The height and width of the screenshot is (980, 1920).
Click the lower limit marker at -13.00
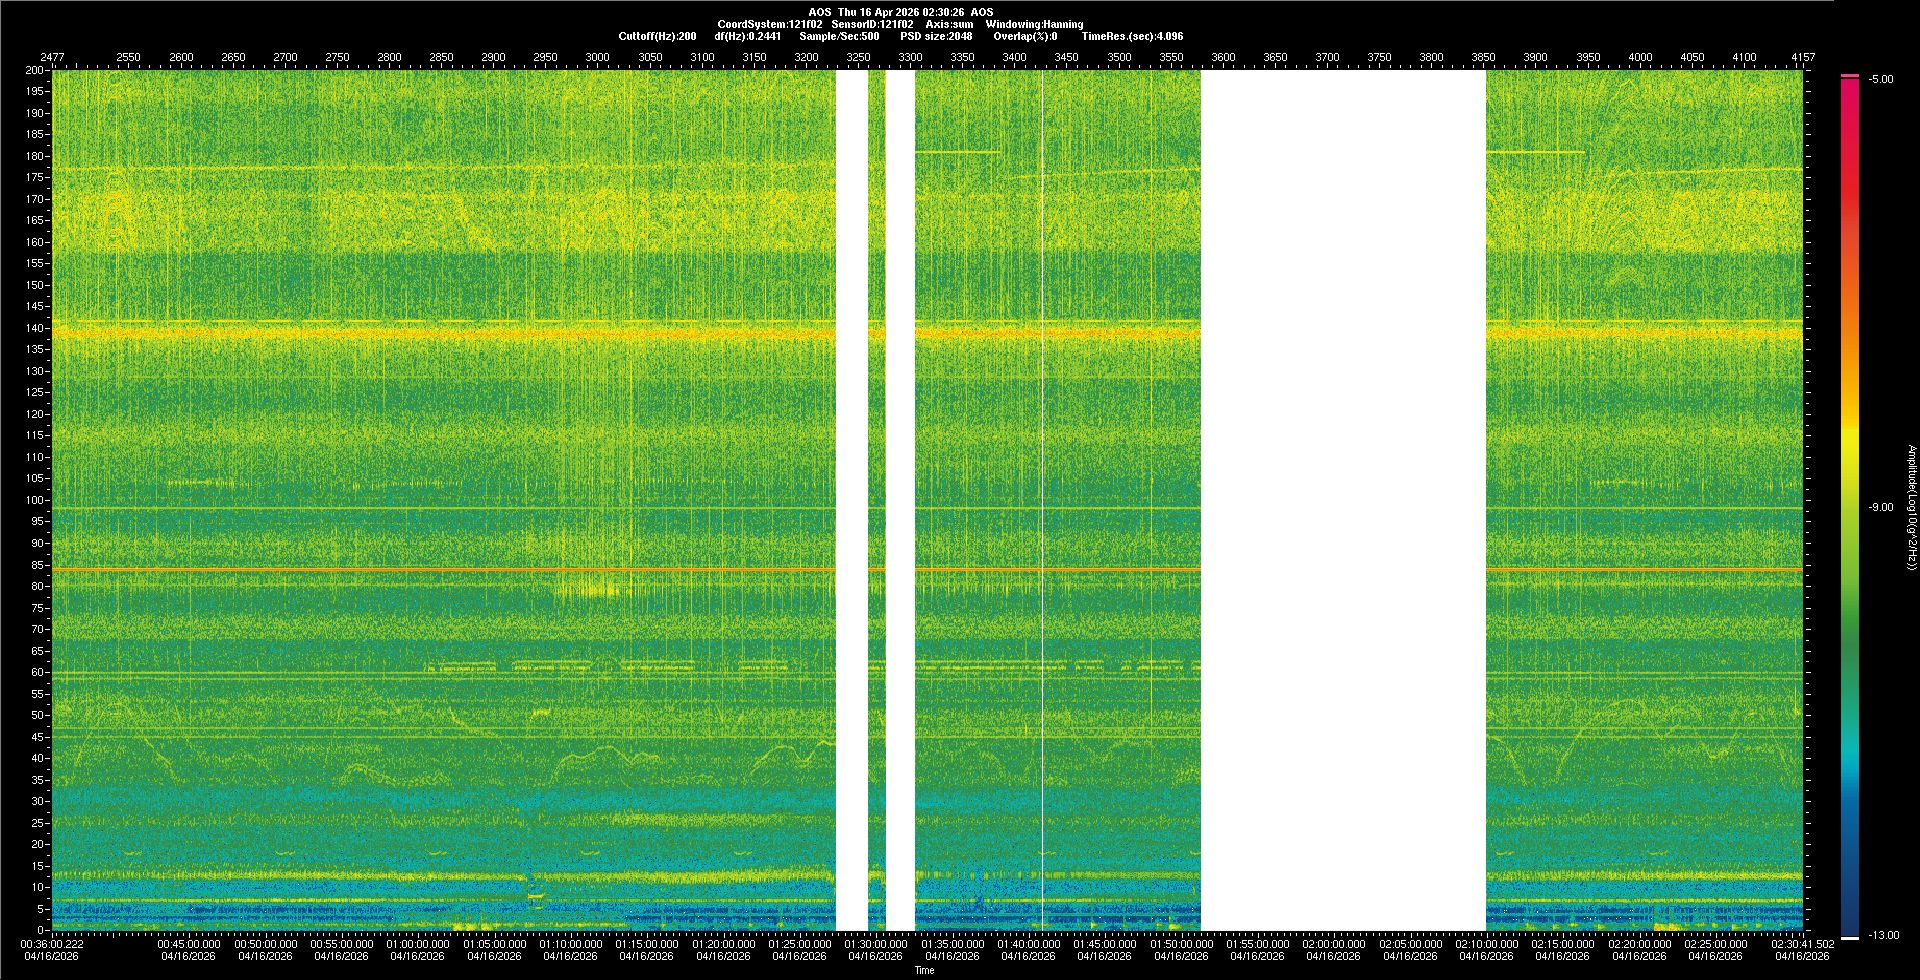tap(1849, 937)
